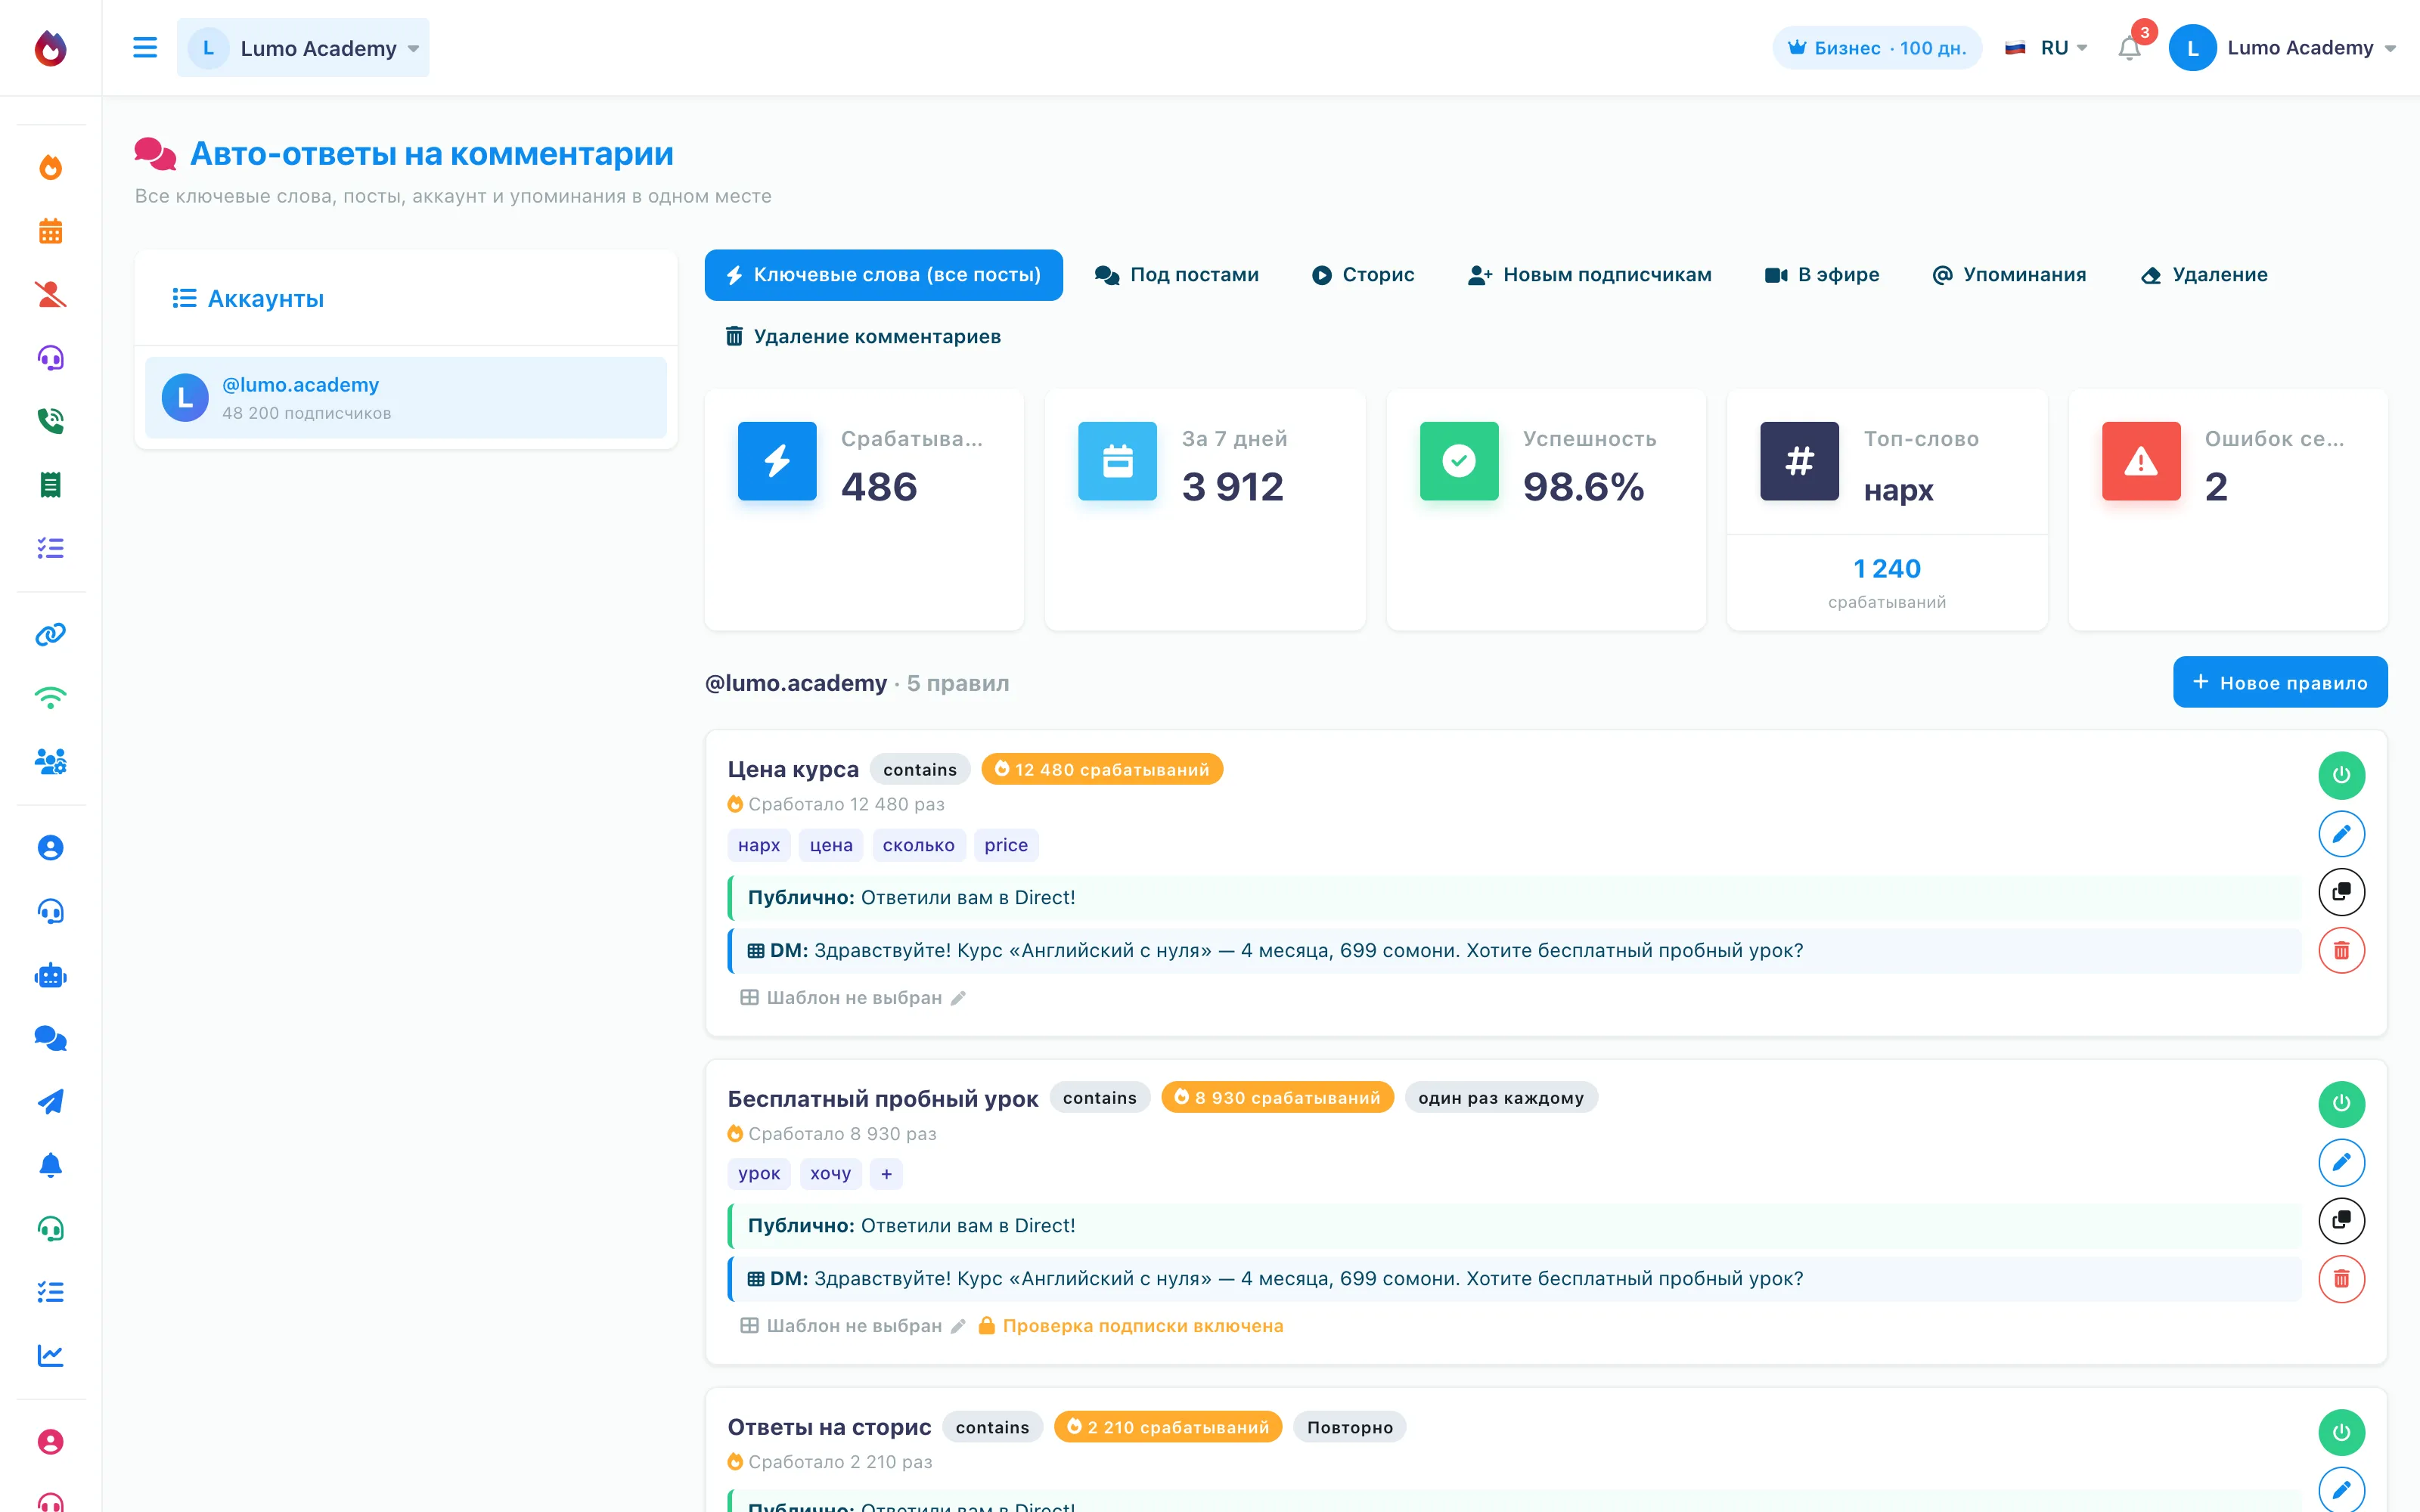Click Проверка подписки включена label

pyautogui.click(x=1131, y=1326)
